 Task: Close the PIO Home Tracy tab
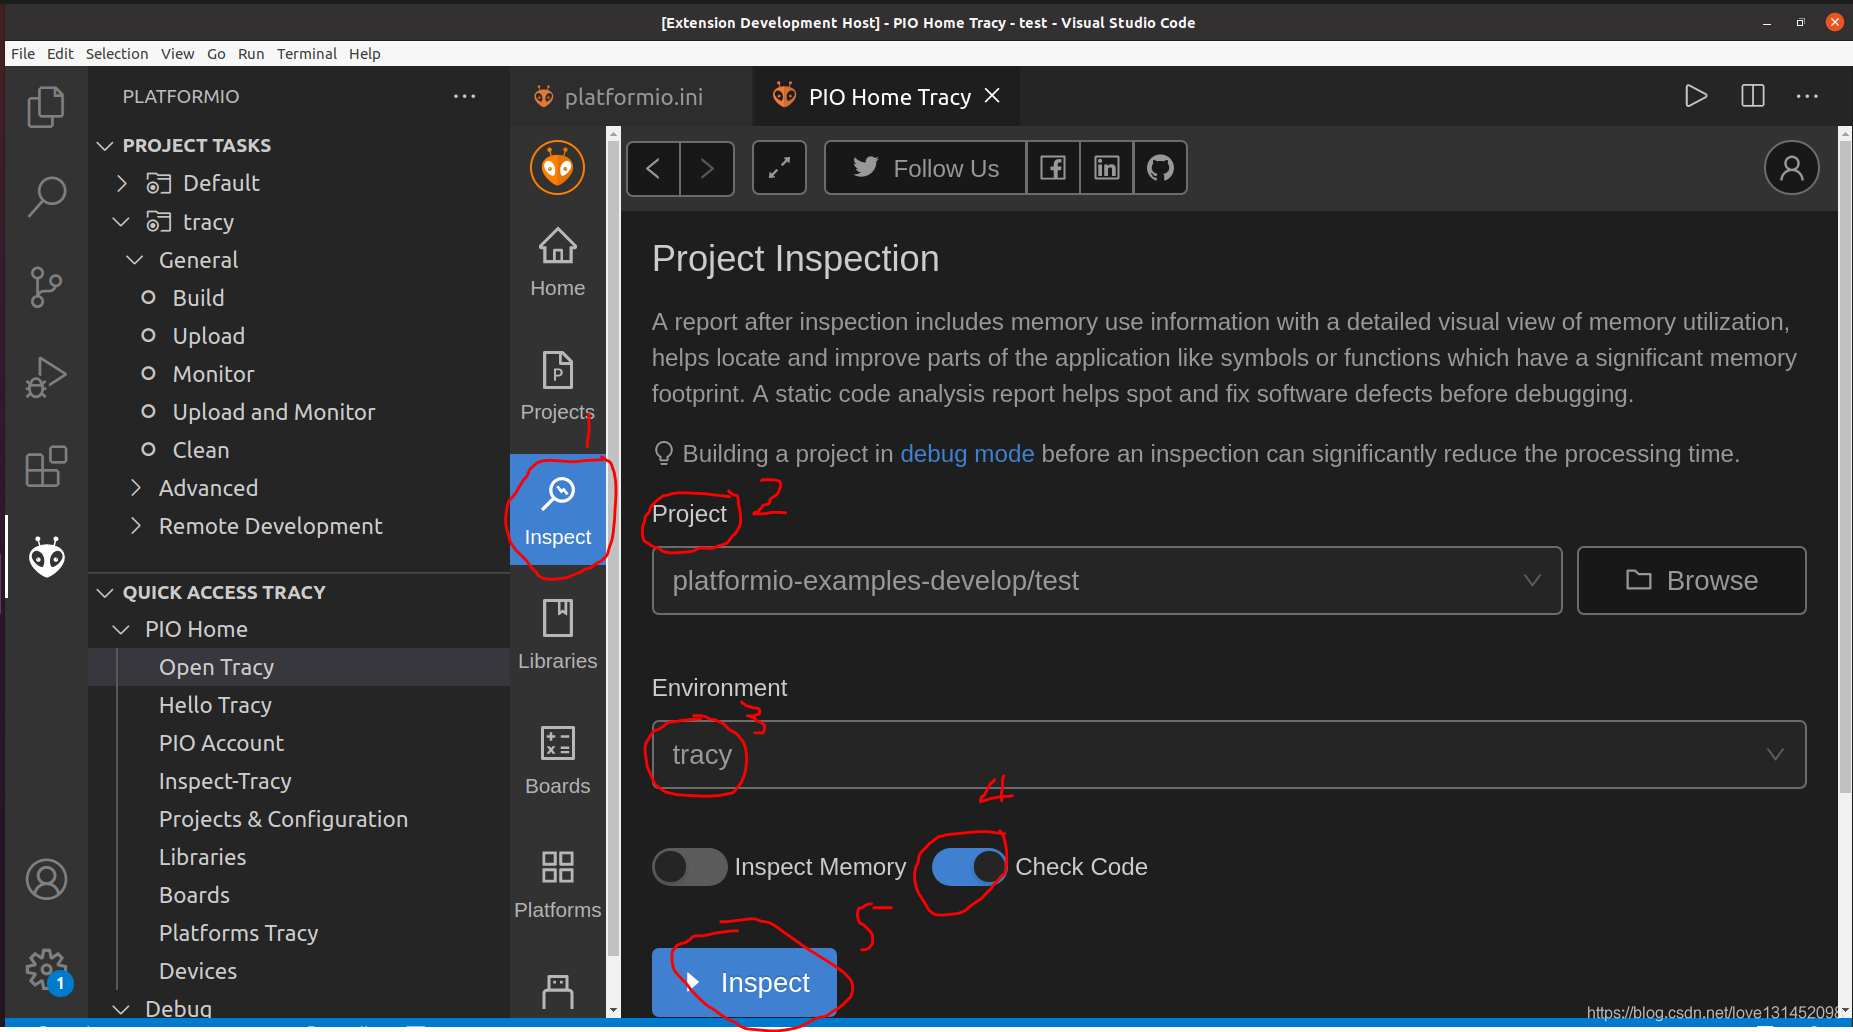click(x=992, y=96)
